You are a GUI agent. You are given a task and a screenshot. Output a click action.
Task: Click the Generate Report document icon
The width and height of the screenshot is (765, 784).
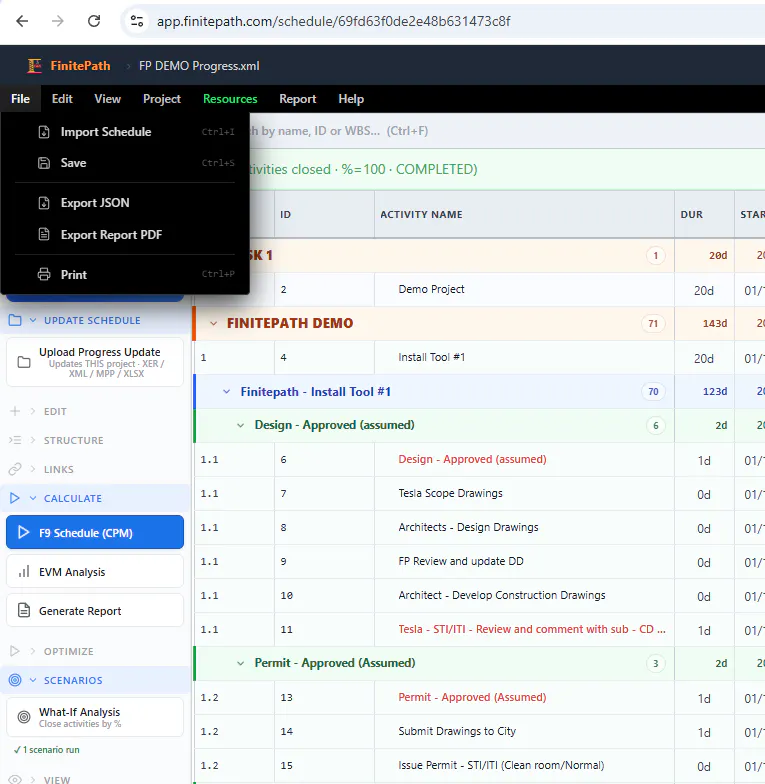click(x=24, y=610)
